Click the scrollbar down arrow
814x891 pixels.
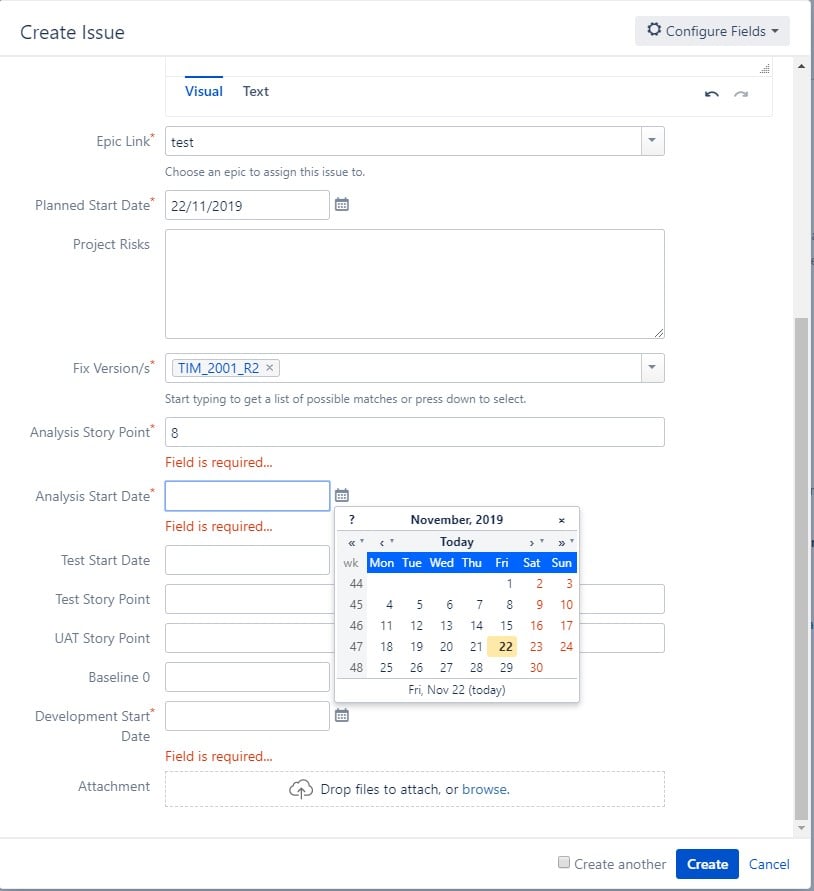[x=801, y=828]
